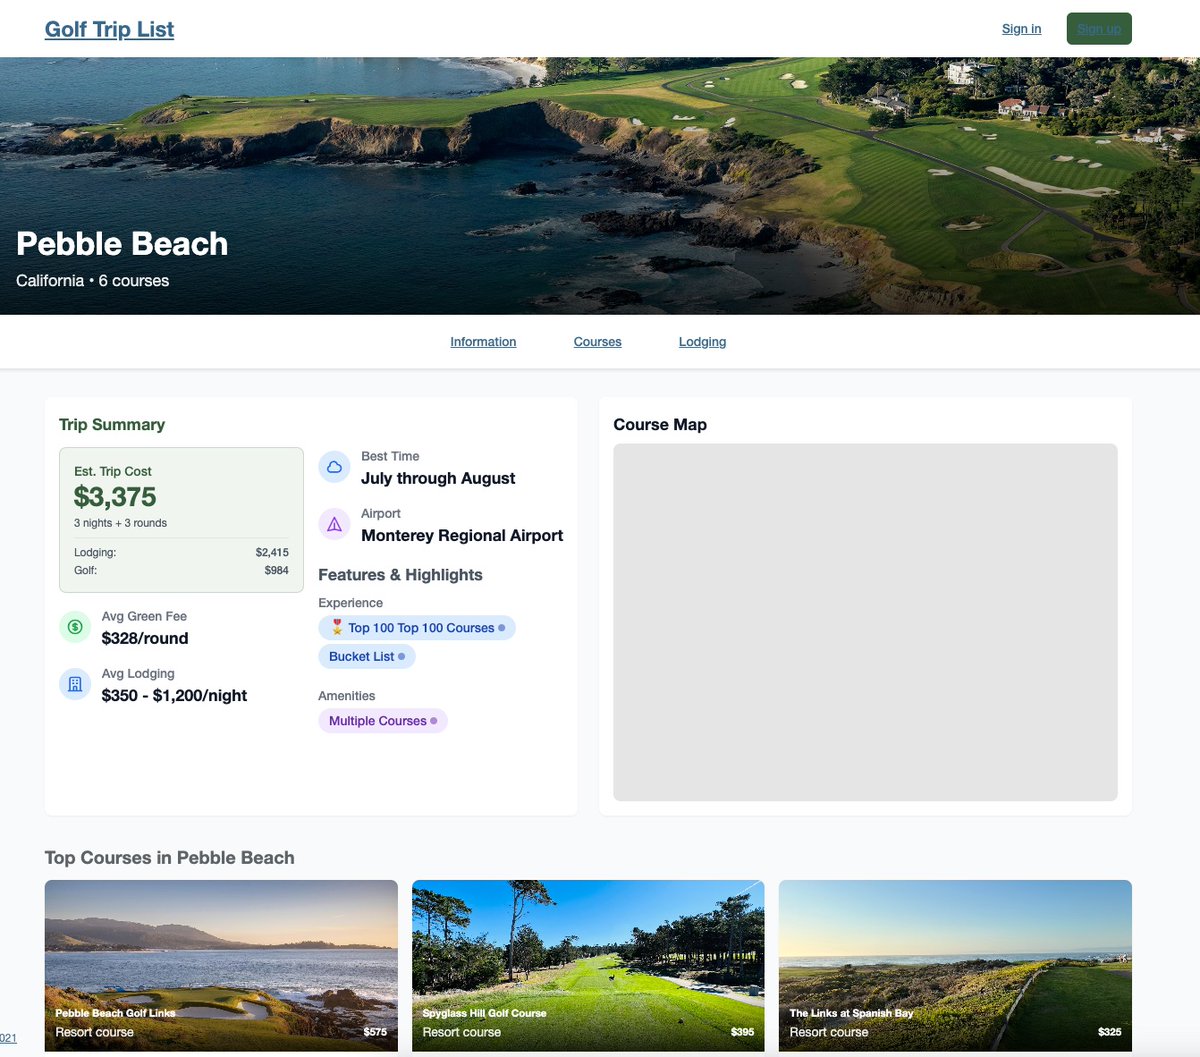Select the Multiple Courses amenity tag
This screenshot has width=1200, height=1057.
(x=383, y=721)
